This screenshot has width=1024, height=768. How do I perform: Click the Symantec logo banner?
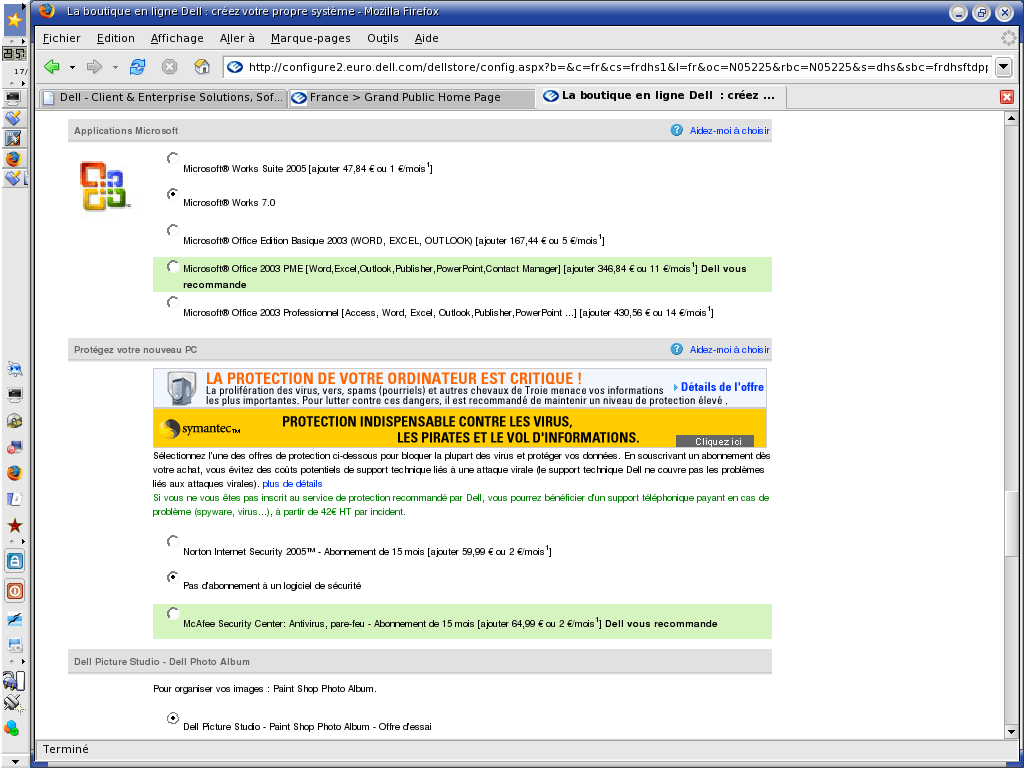tap(200, 428)
